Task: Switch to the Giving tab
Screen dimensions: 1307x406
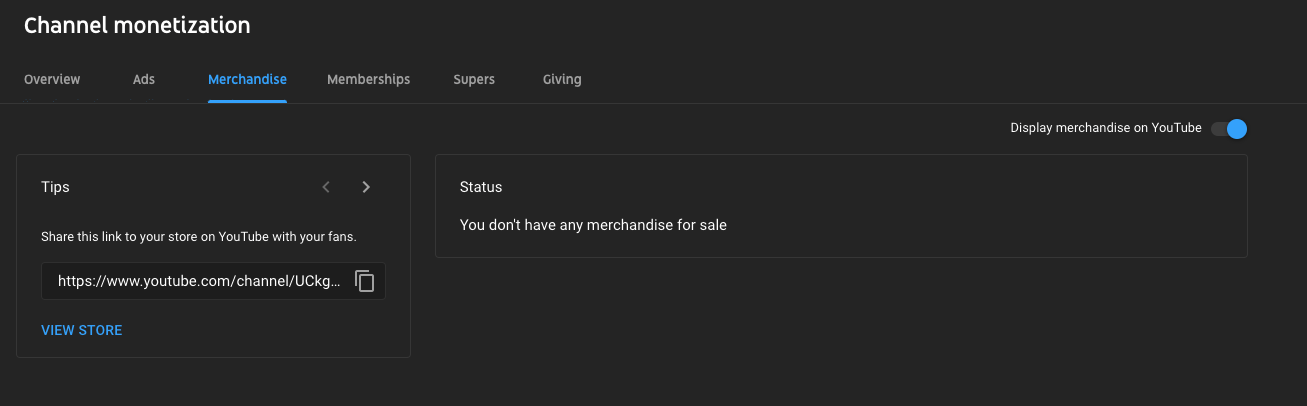Action: click(562, 79)
